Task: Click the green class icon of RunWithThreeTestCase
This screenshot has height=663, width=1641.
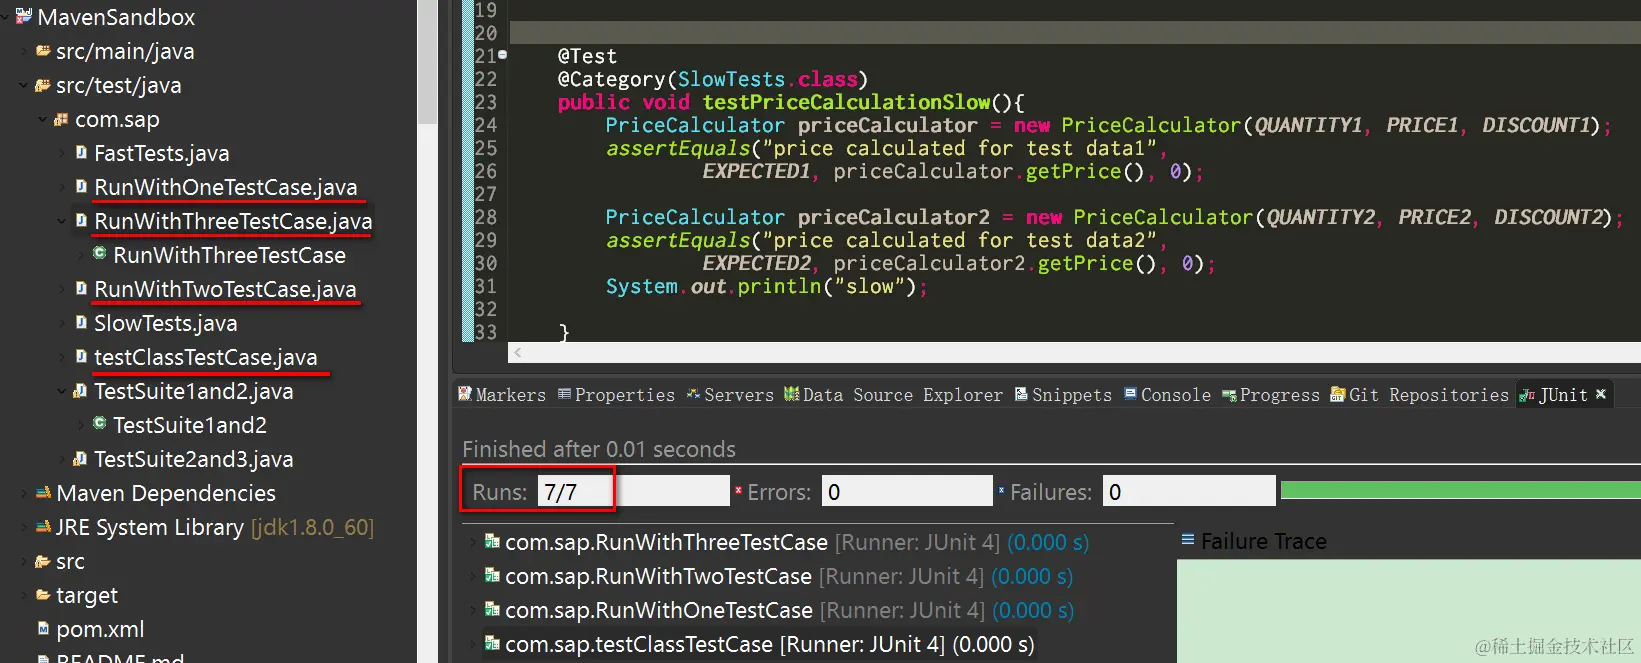Action: point(100,254)
